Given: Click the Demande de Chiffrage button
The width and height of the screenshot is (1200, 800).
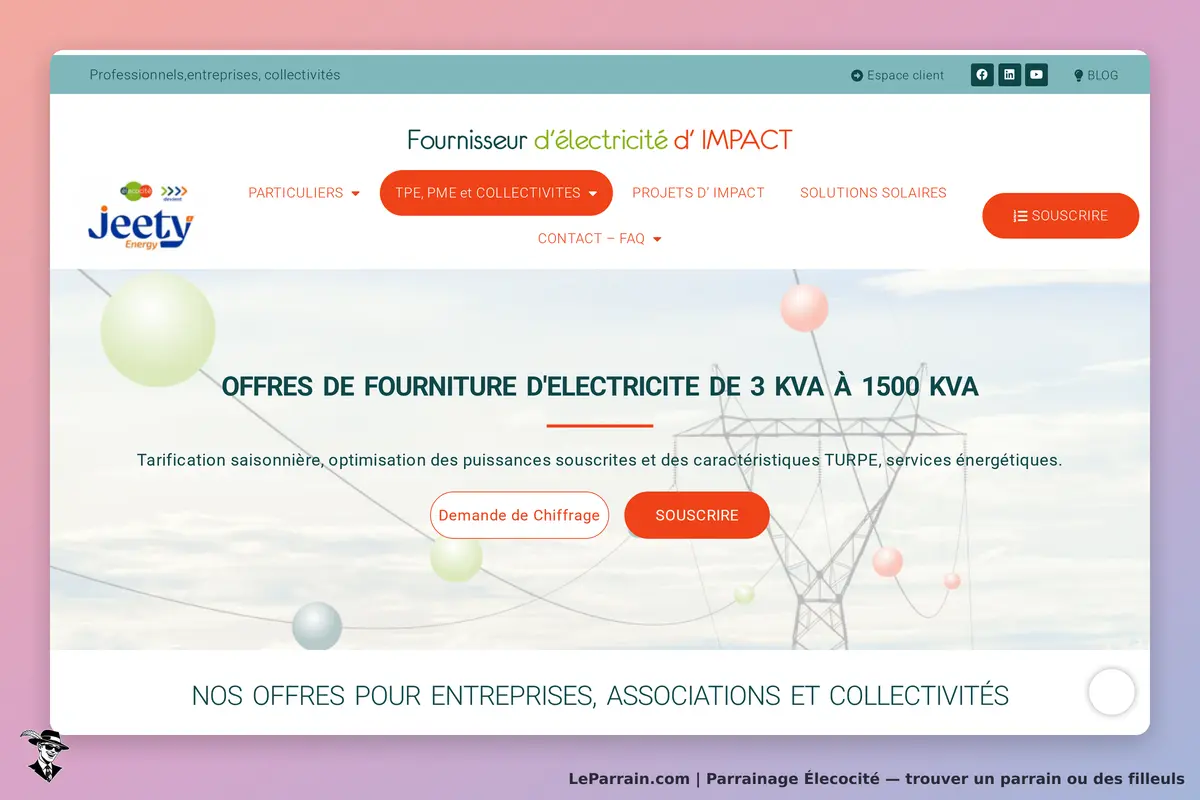Looking at the screenshot, I should (519, 516).
